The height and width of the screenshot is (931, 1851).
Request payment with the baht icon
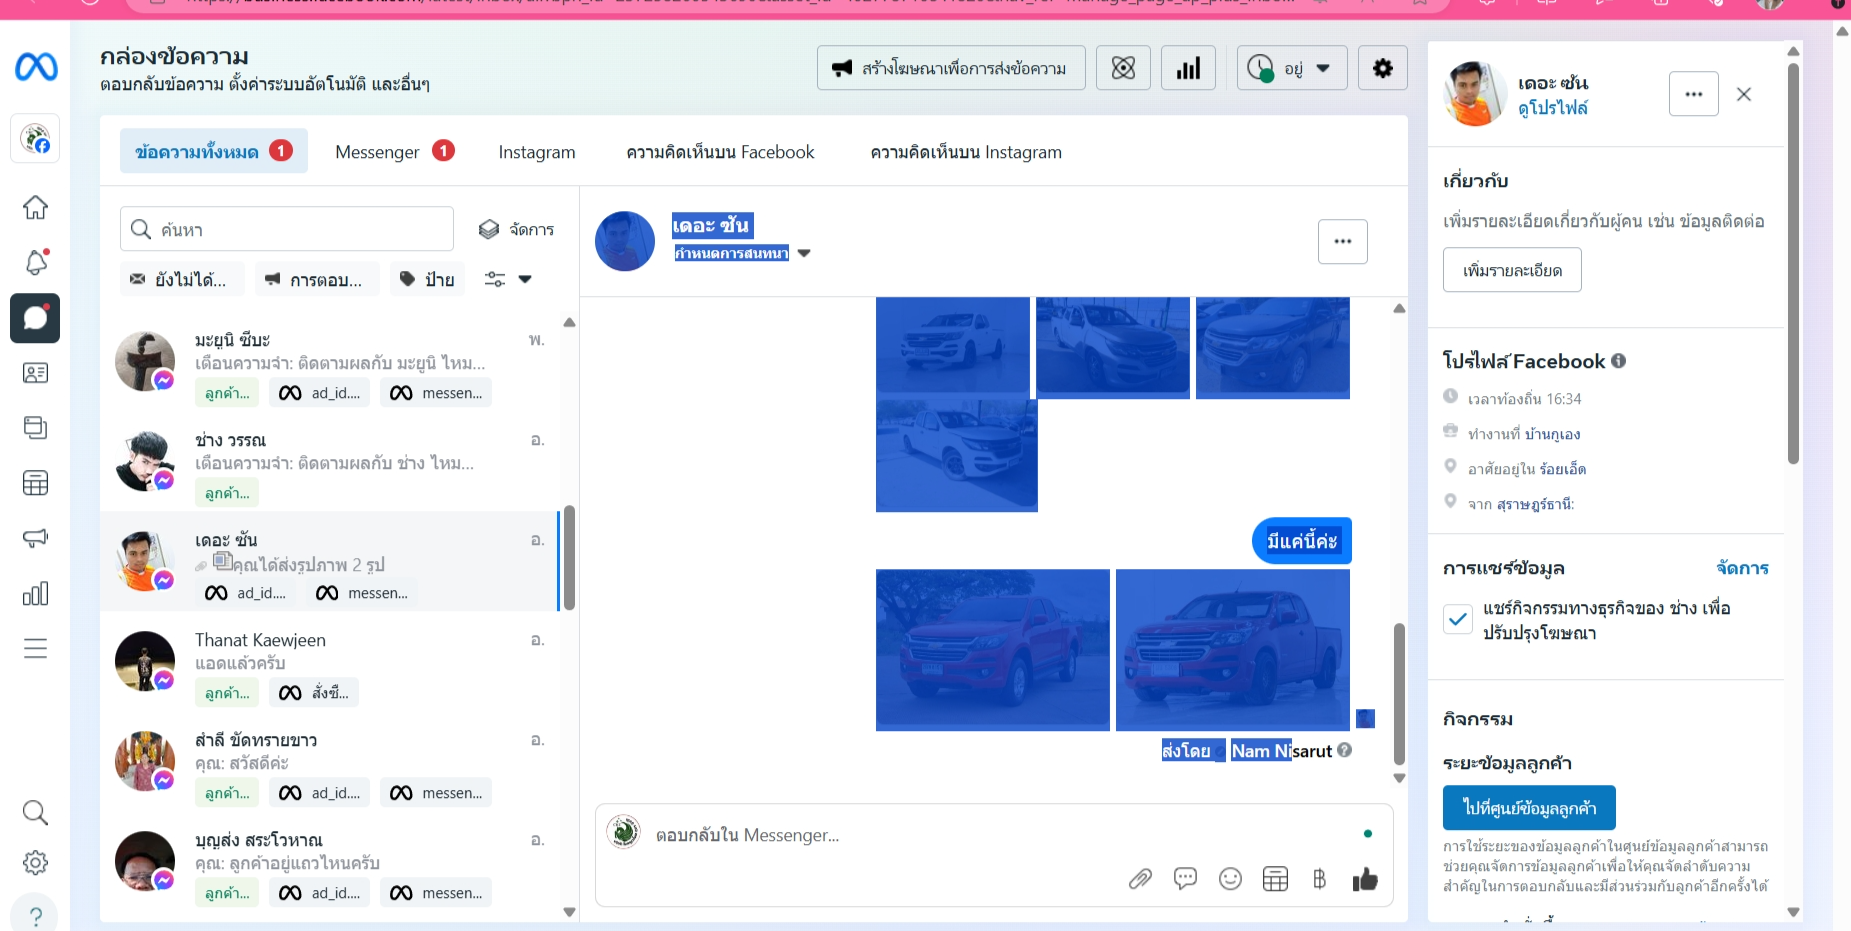tap(1320, 879)
